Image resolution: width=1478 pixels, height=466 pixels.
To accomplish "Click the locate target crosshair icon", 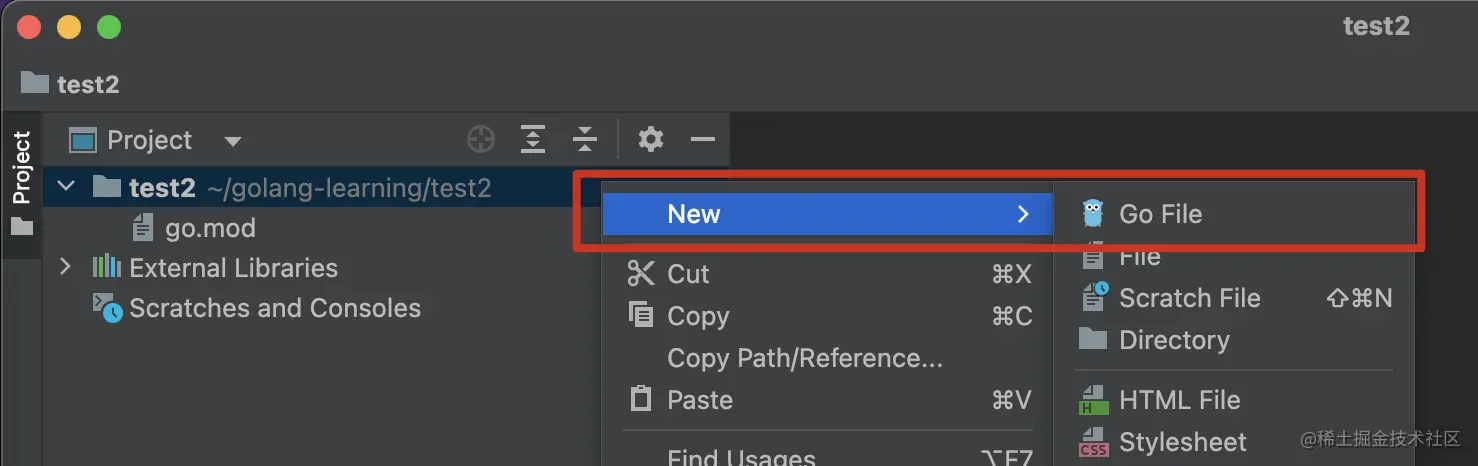I will click(481, 140).
